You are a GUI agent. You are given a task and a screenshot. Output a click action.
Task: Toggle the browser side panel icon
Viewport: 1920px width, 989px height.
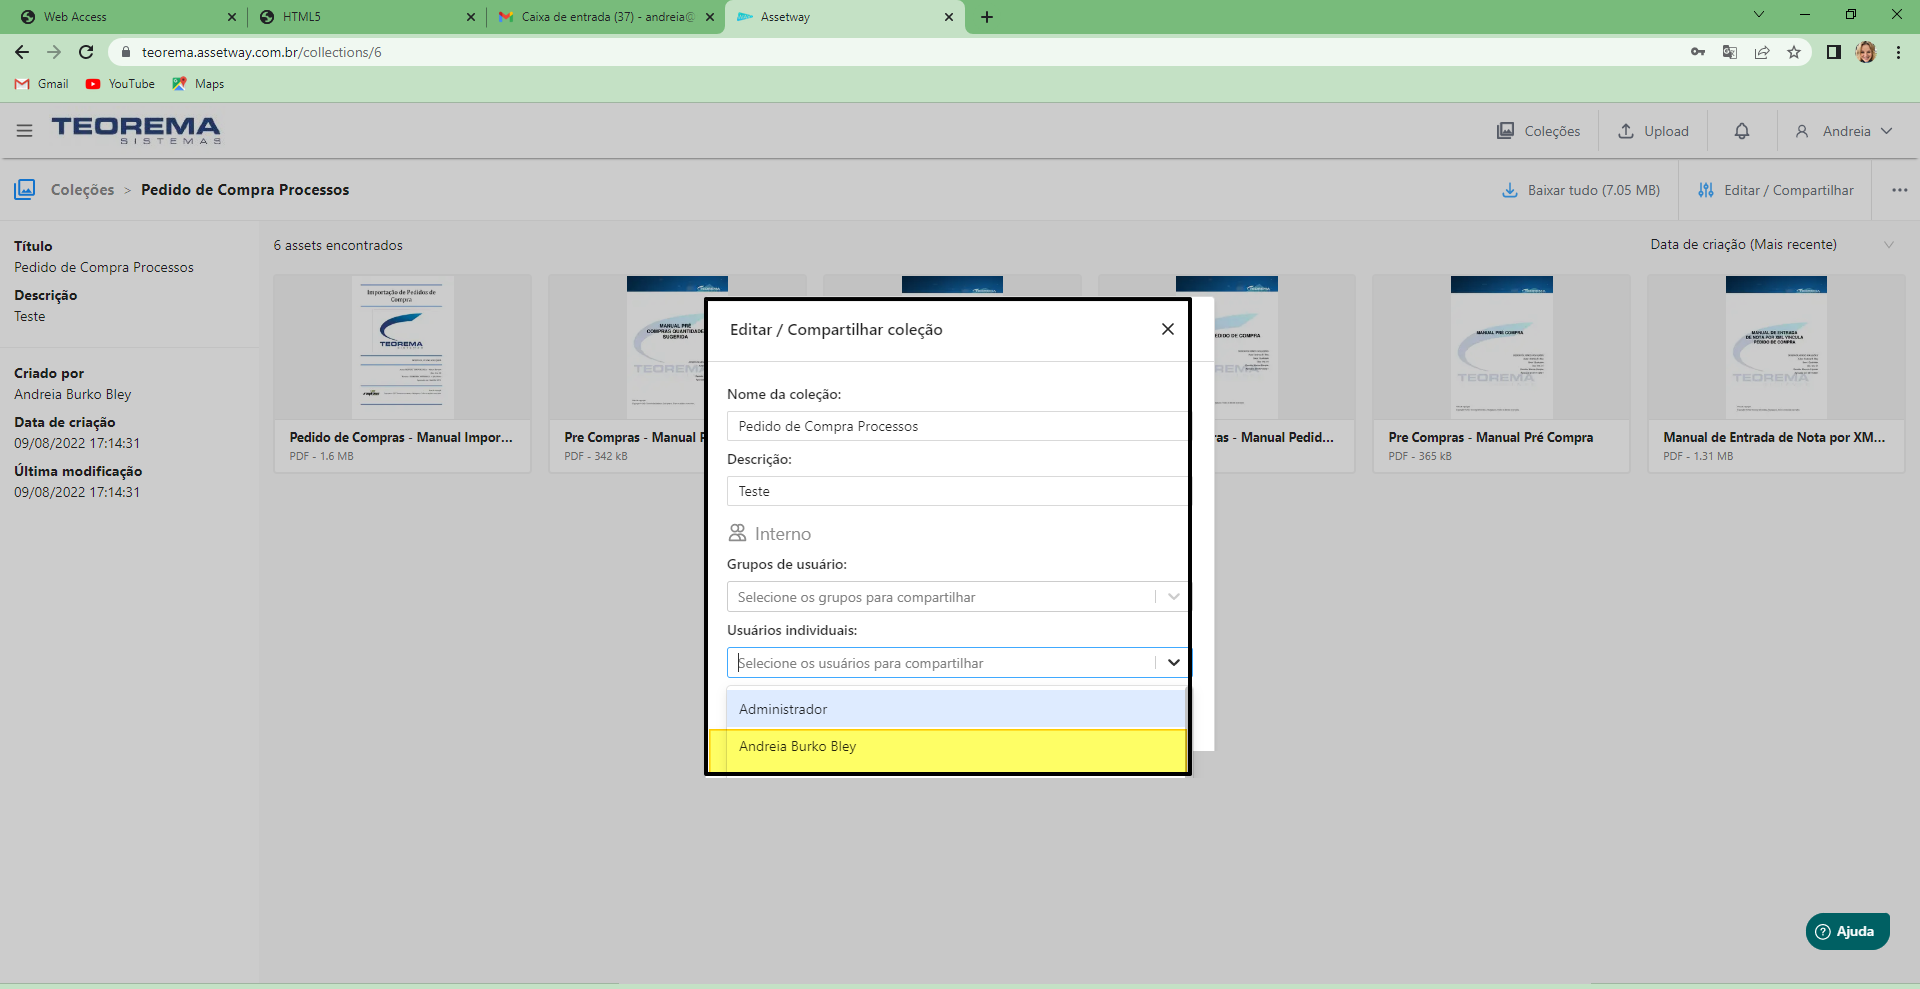[1833, 52]
